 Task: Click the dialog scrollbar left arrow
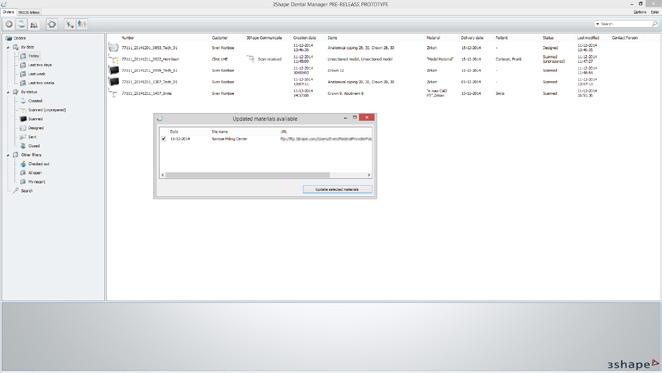tap(163, 175)
